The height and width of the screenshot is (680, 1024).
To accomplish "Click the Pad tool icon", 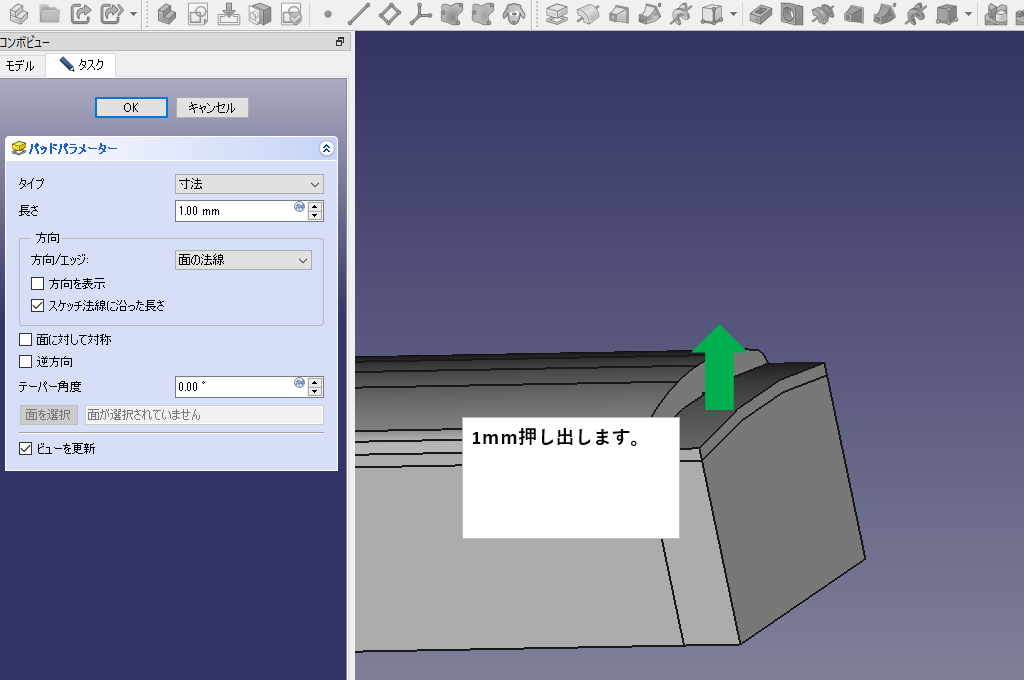I will (558, 14).
